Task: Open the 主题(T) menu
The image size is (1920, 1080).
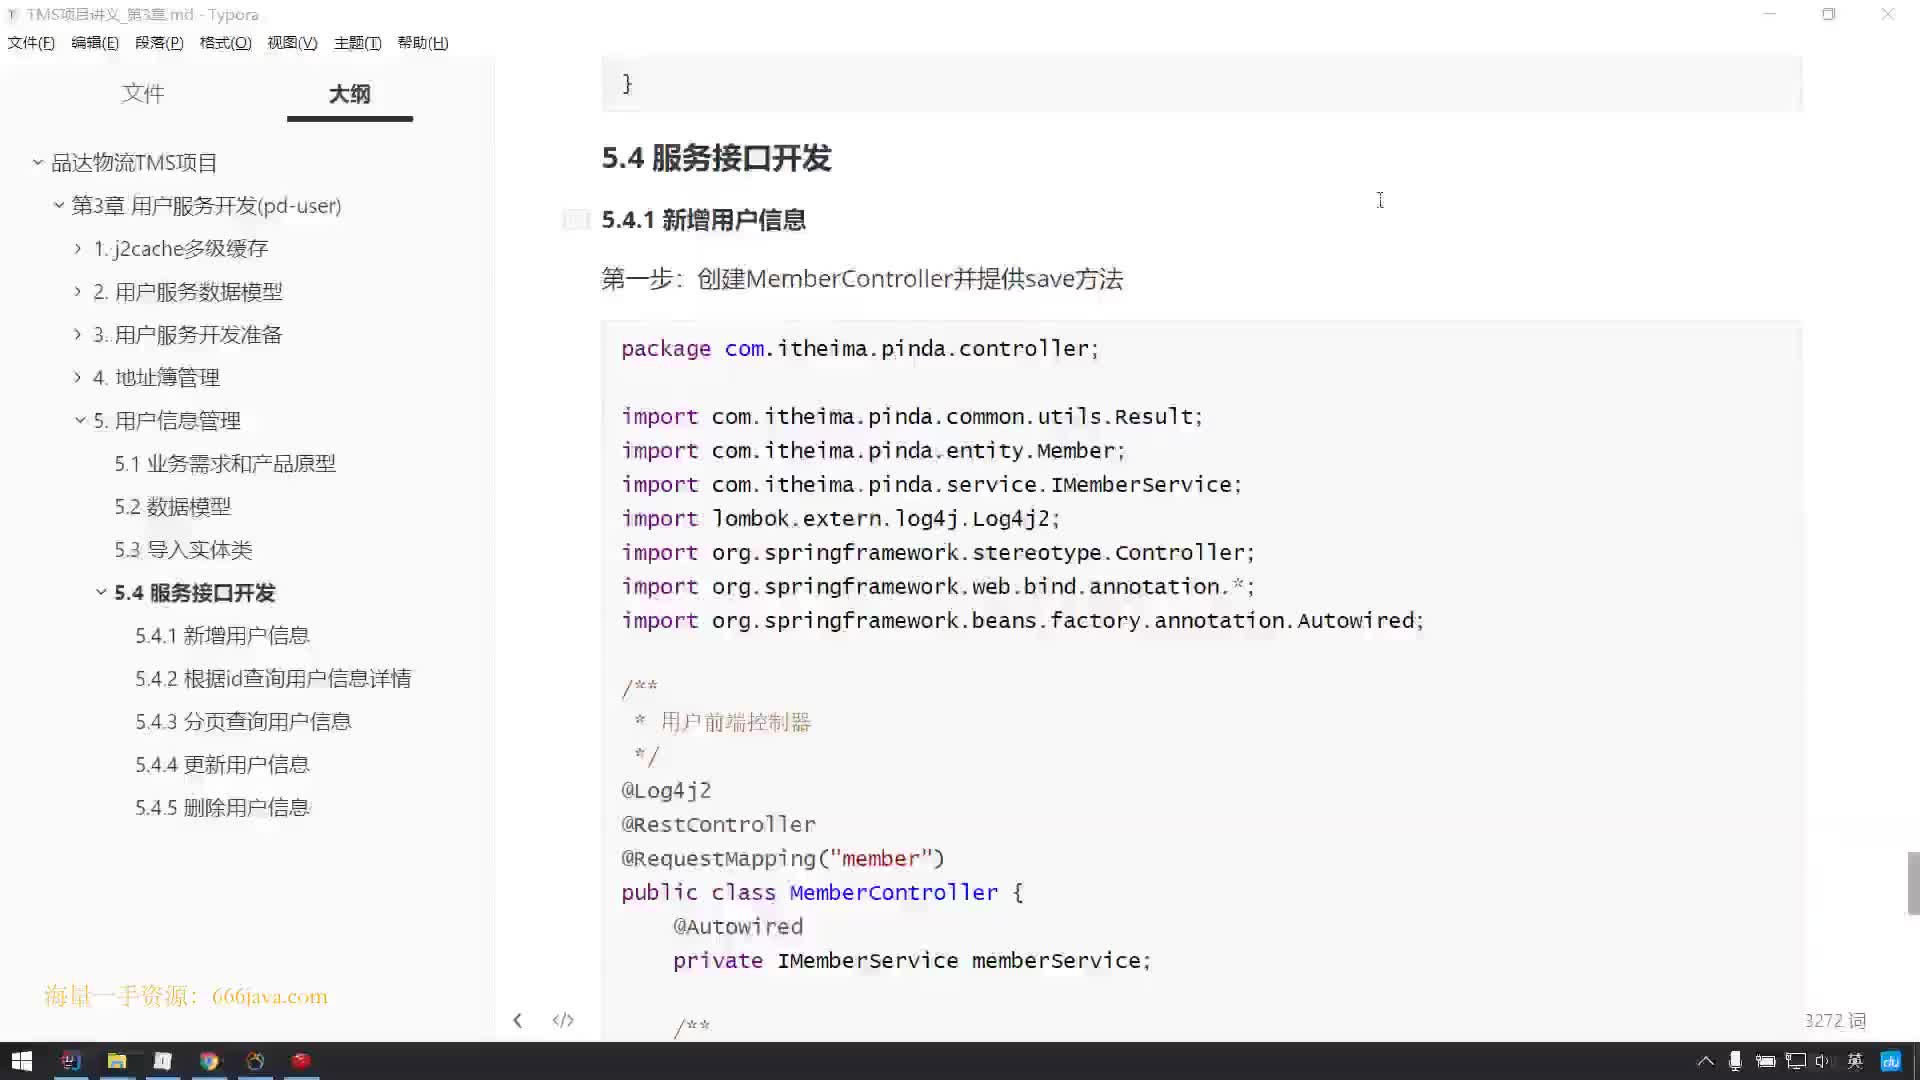Action: (x=357, y=43)
